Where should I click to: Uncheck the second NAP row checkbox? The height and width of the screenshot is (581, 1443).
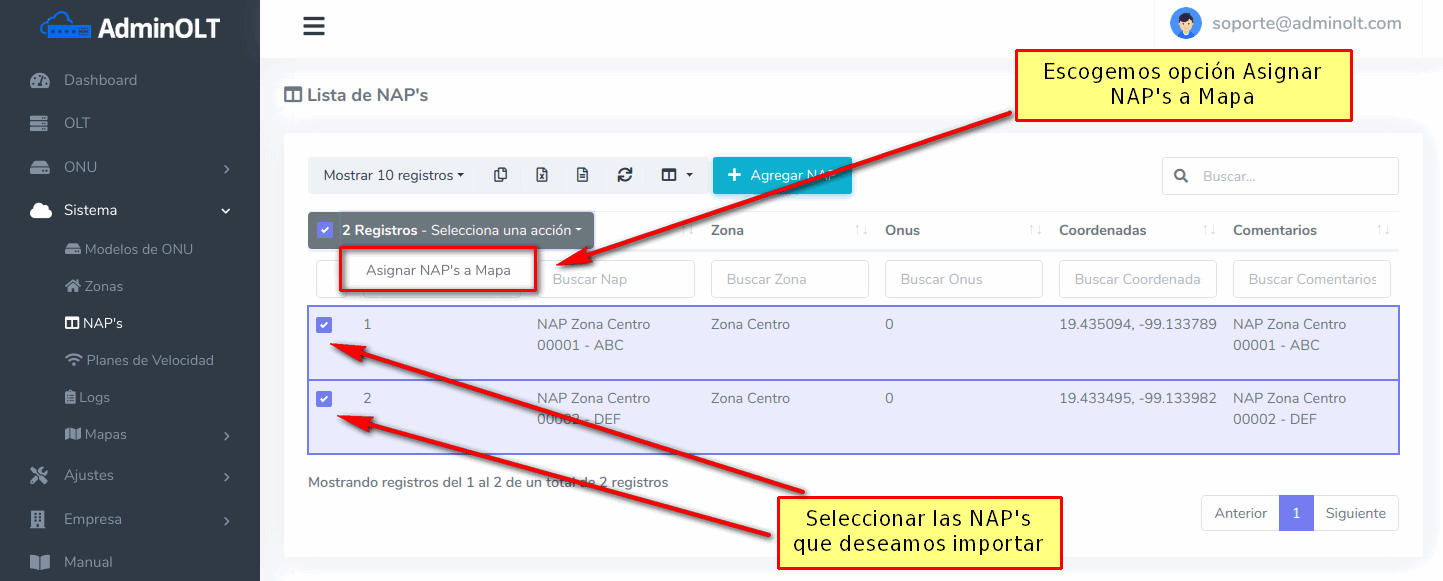[324, 398]
